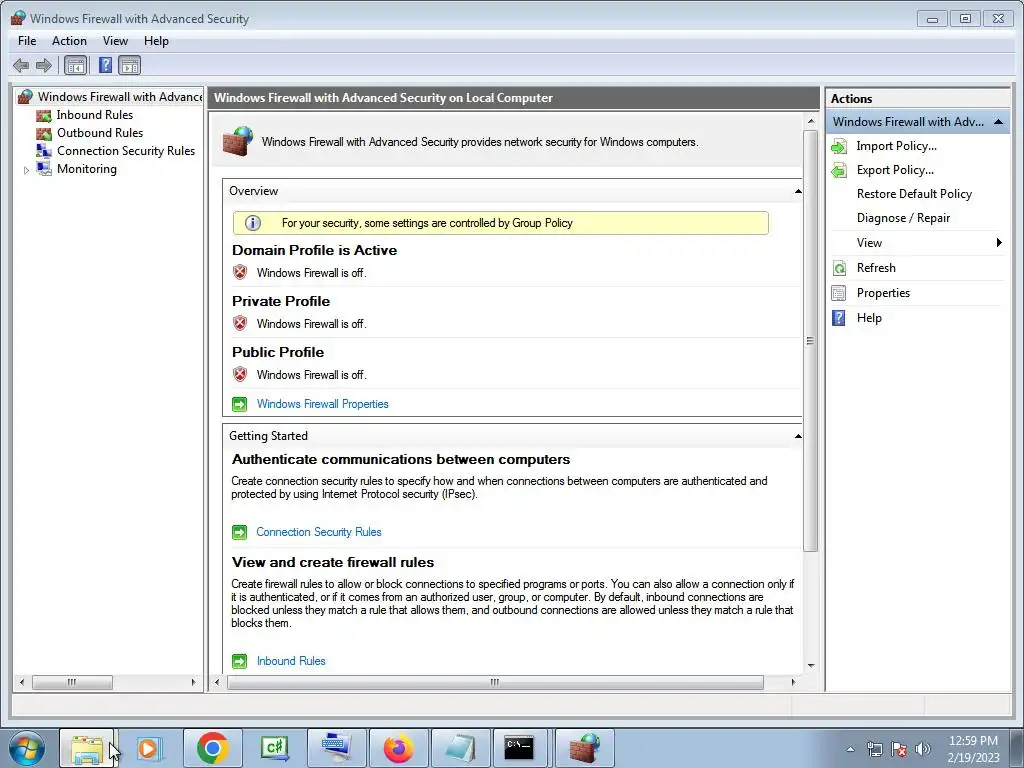Click the firewall brick globe icon in overview
Screen dimensions: 1024x768
pos(238,141)
